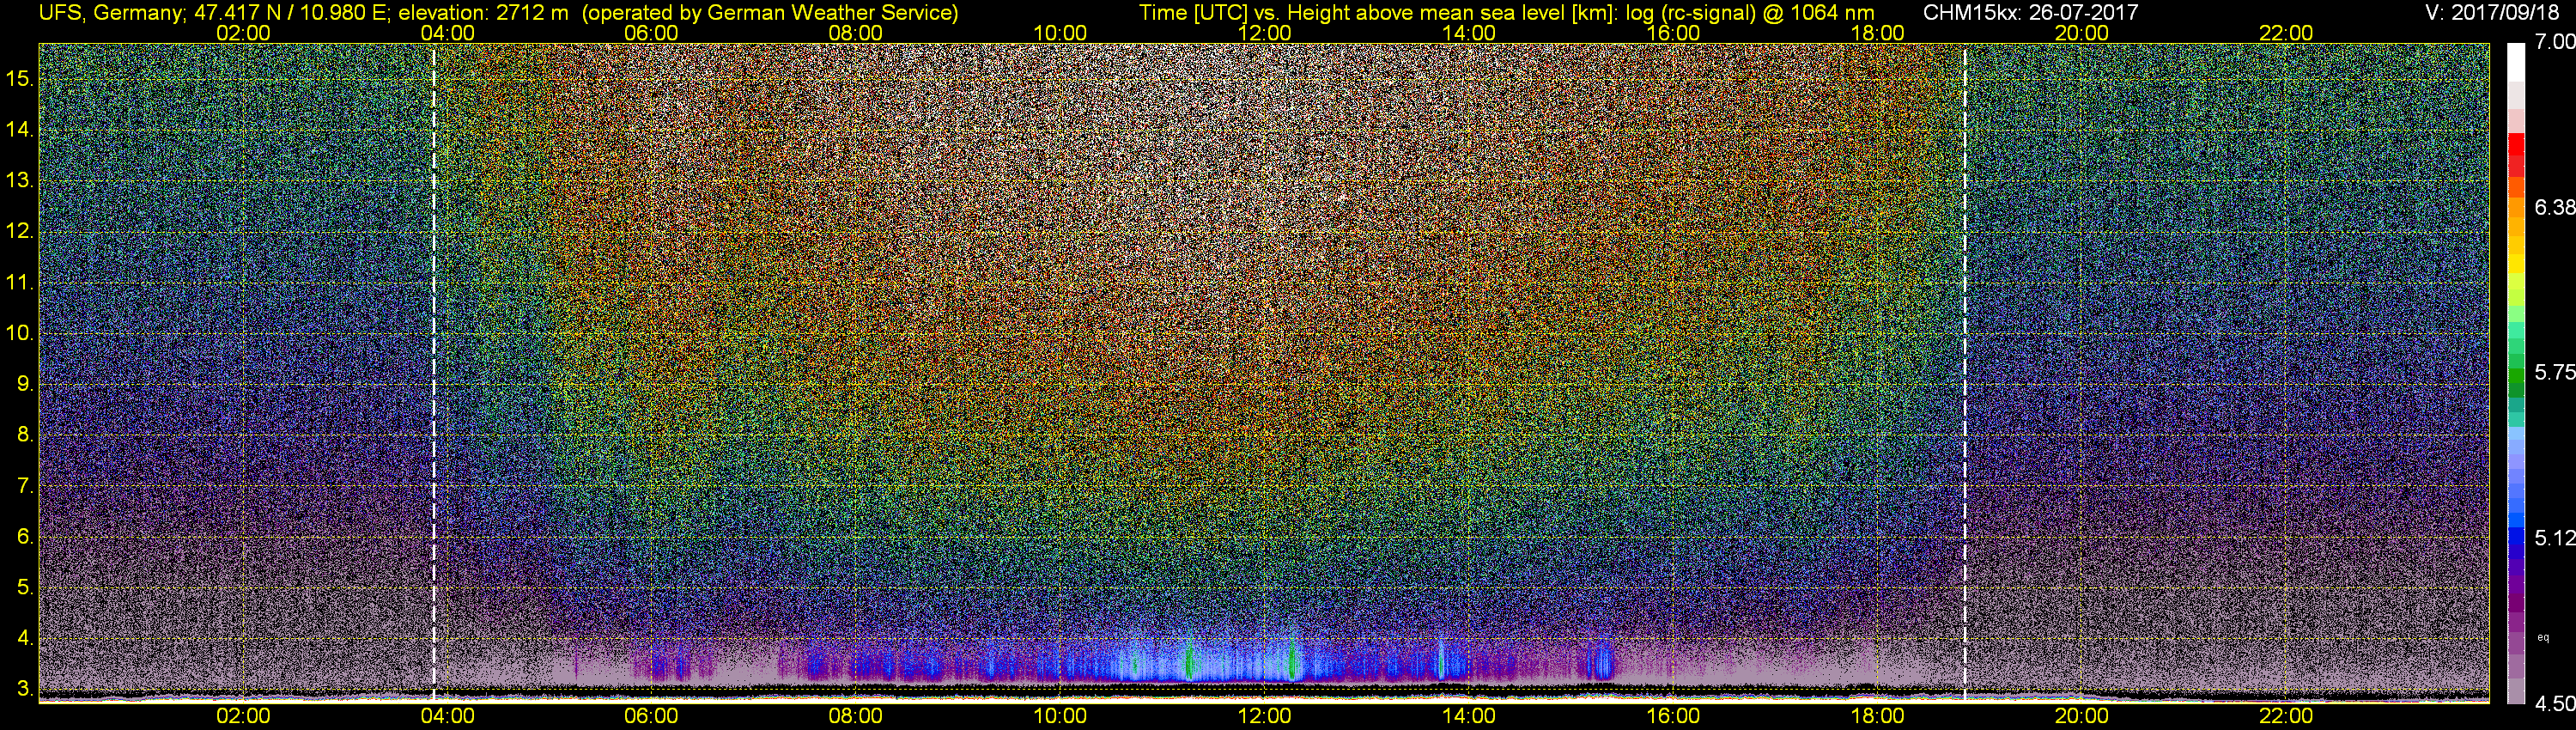Click the 6.38 label on color scale
2576x730 pixels.
click(2555, 207)
